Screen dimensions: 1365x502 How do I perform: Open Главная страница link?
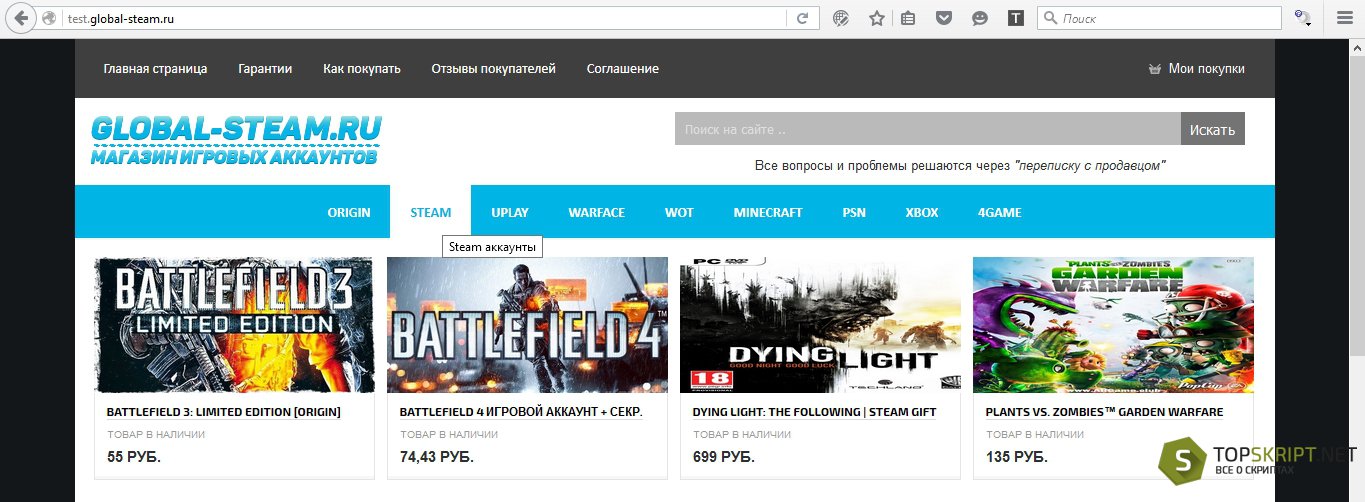coord(155,69)
